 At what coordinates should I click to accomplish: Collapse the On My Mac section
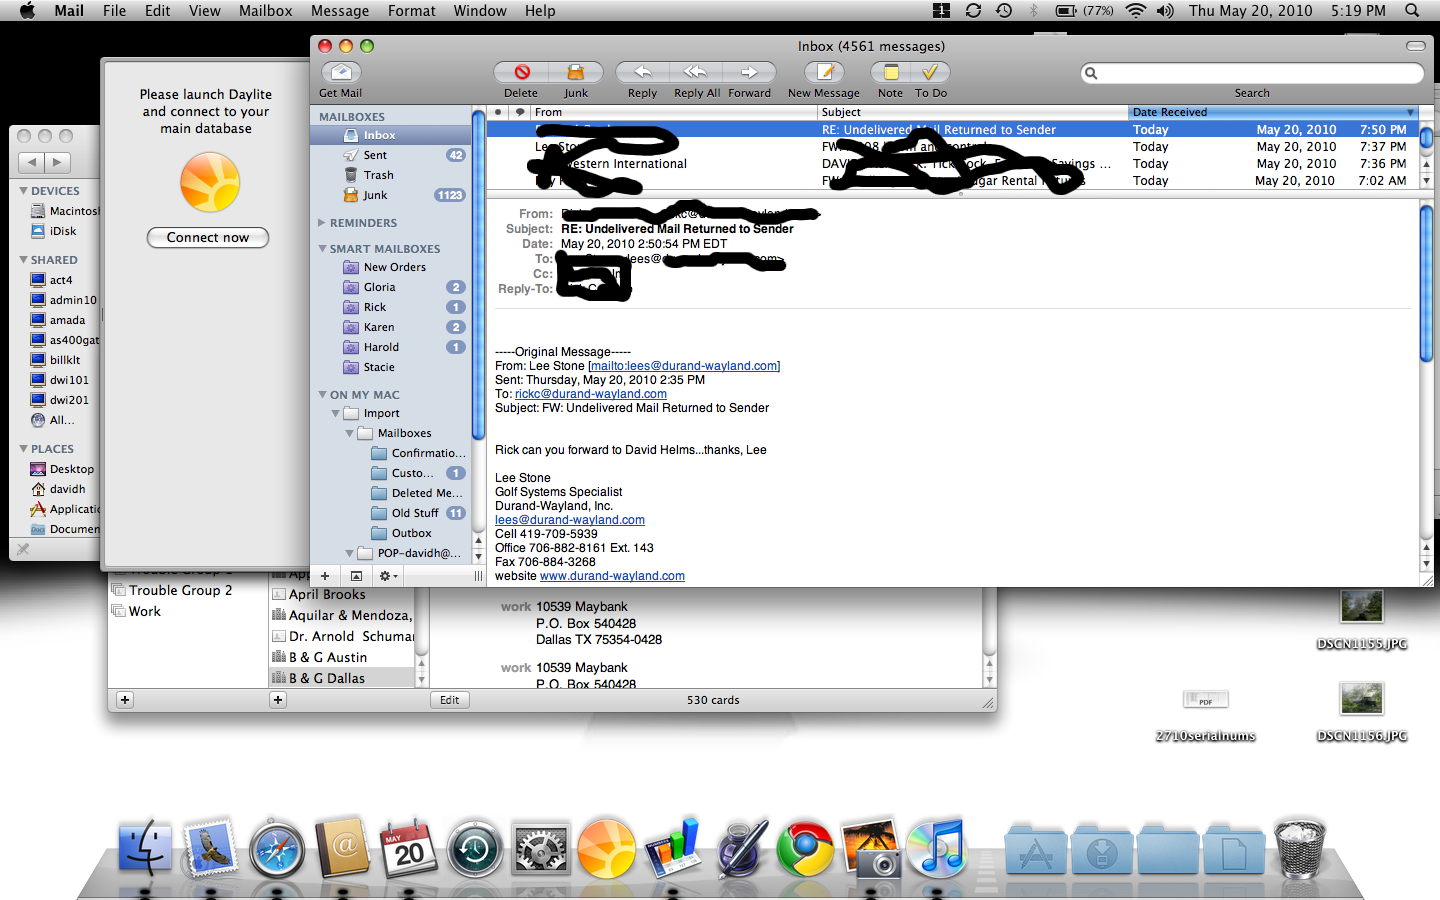pos(322,395)
